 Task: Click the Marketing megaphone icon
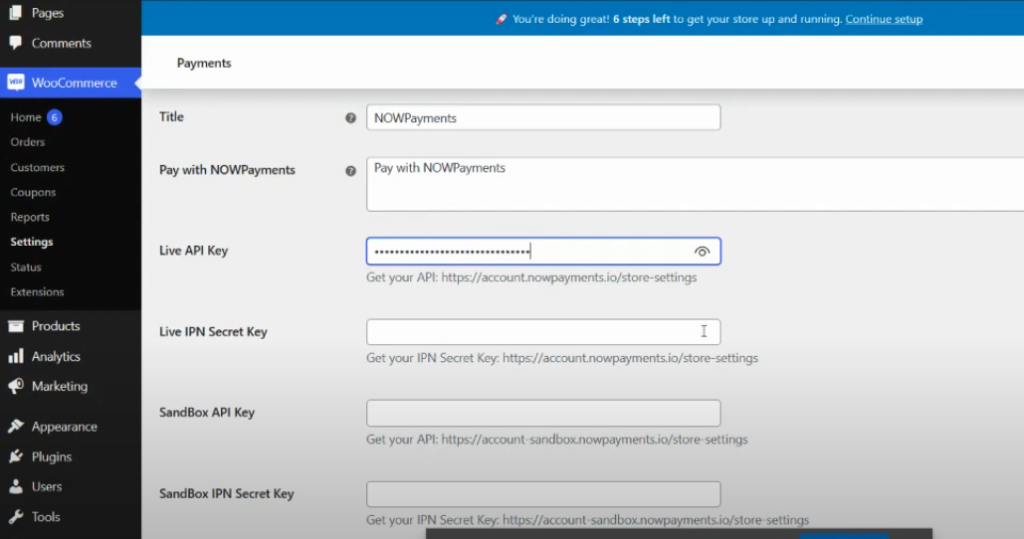pos(16,386)
